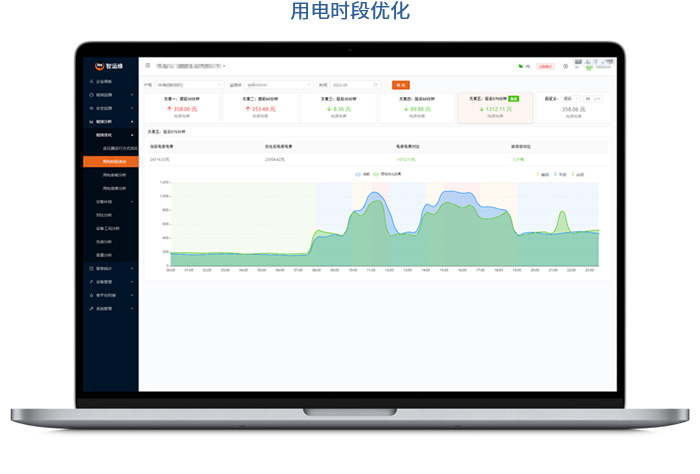700x474 pixels.
Task: Click the 1,200 value on chart y-axis
Action: tap(164, 182)
